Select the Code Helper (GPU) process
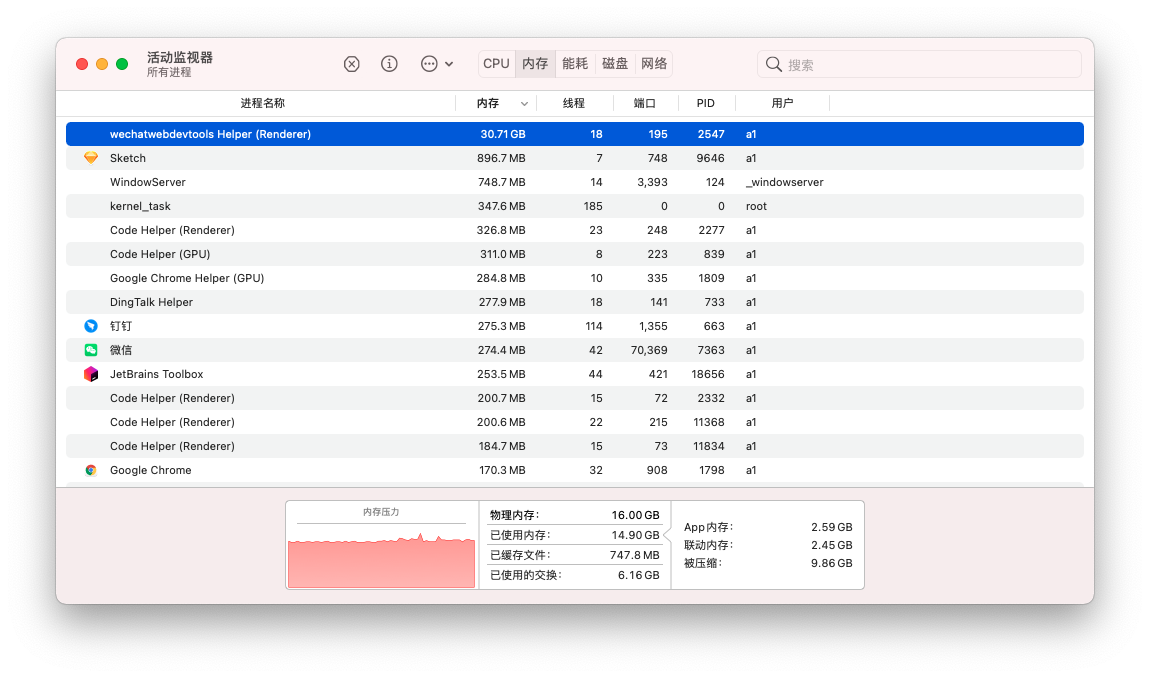 pyautogui.click(x=575, y=254)
